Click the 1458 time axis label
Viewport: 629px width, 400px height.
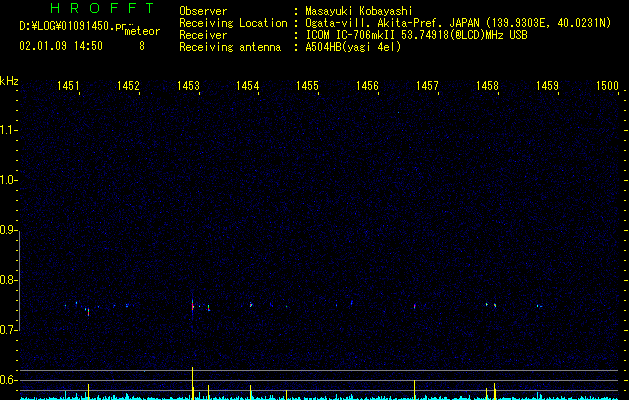tap(487, 86)
